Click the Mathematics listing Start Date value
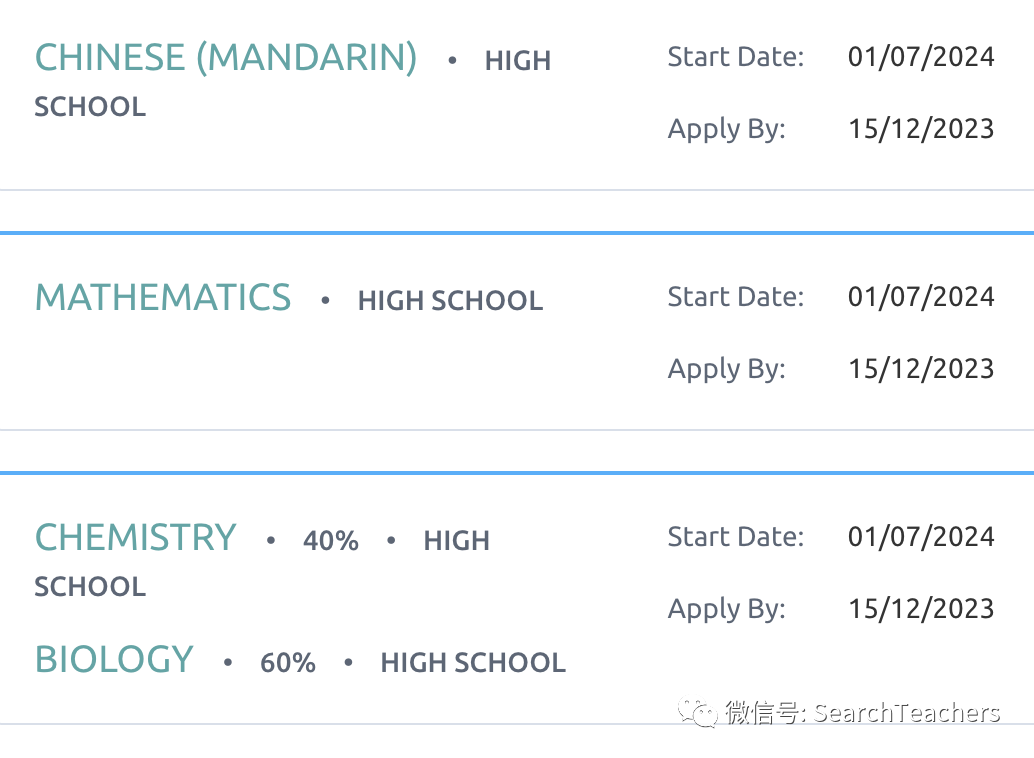The height and width of the screenshot is (758, 1034). tap(921, 298)
